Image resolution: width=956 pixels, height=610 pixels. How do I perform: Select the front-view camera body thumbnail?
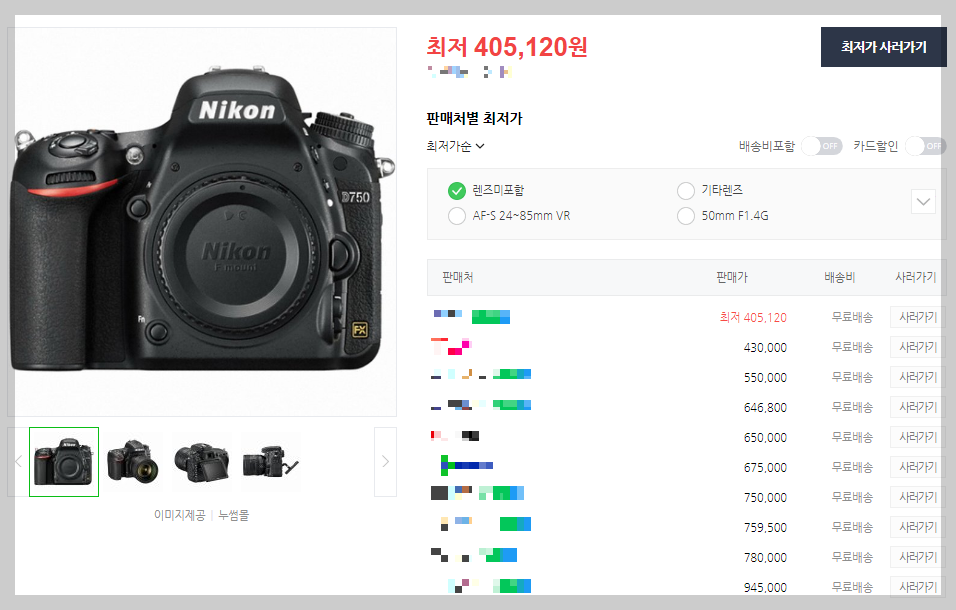click(x=64, y=462)
